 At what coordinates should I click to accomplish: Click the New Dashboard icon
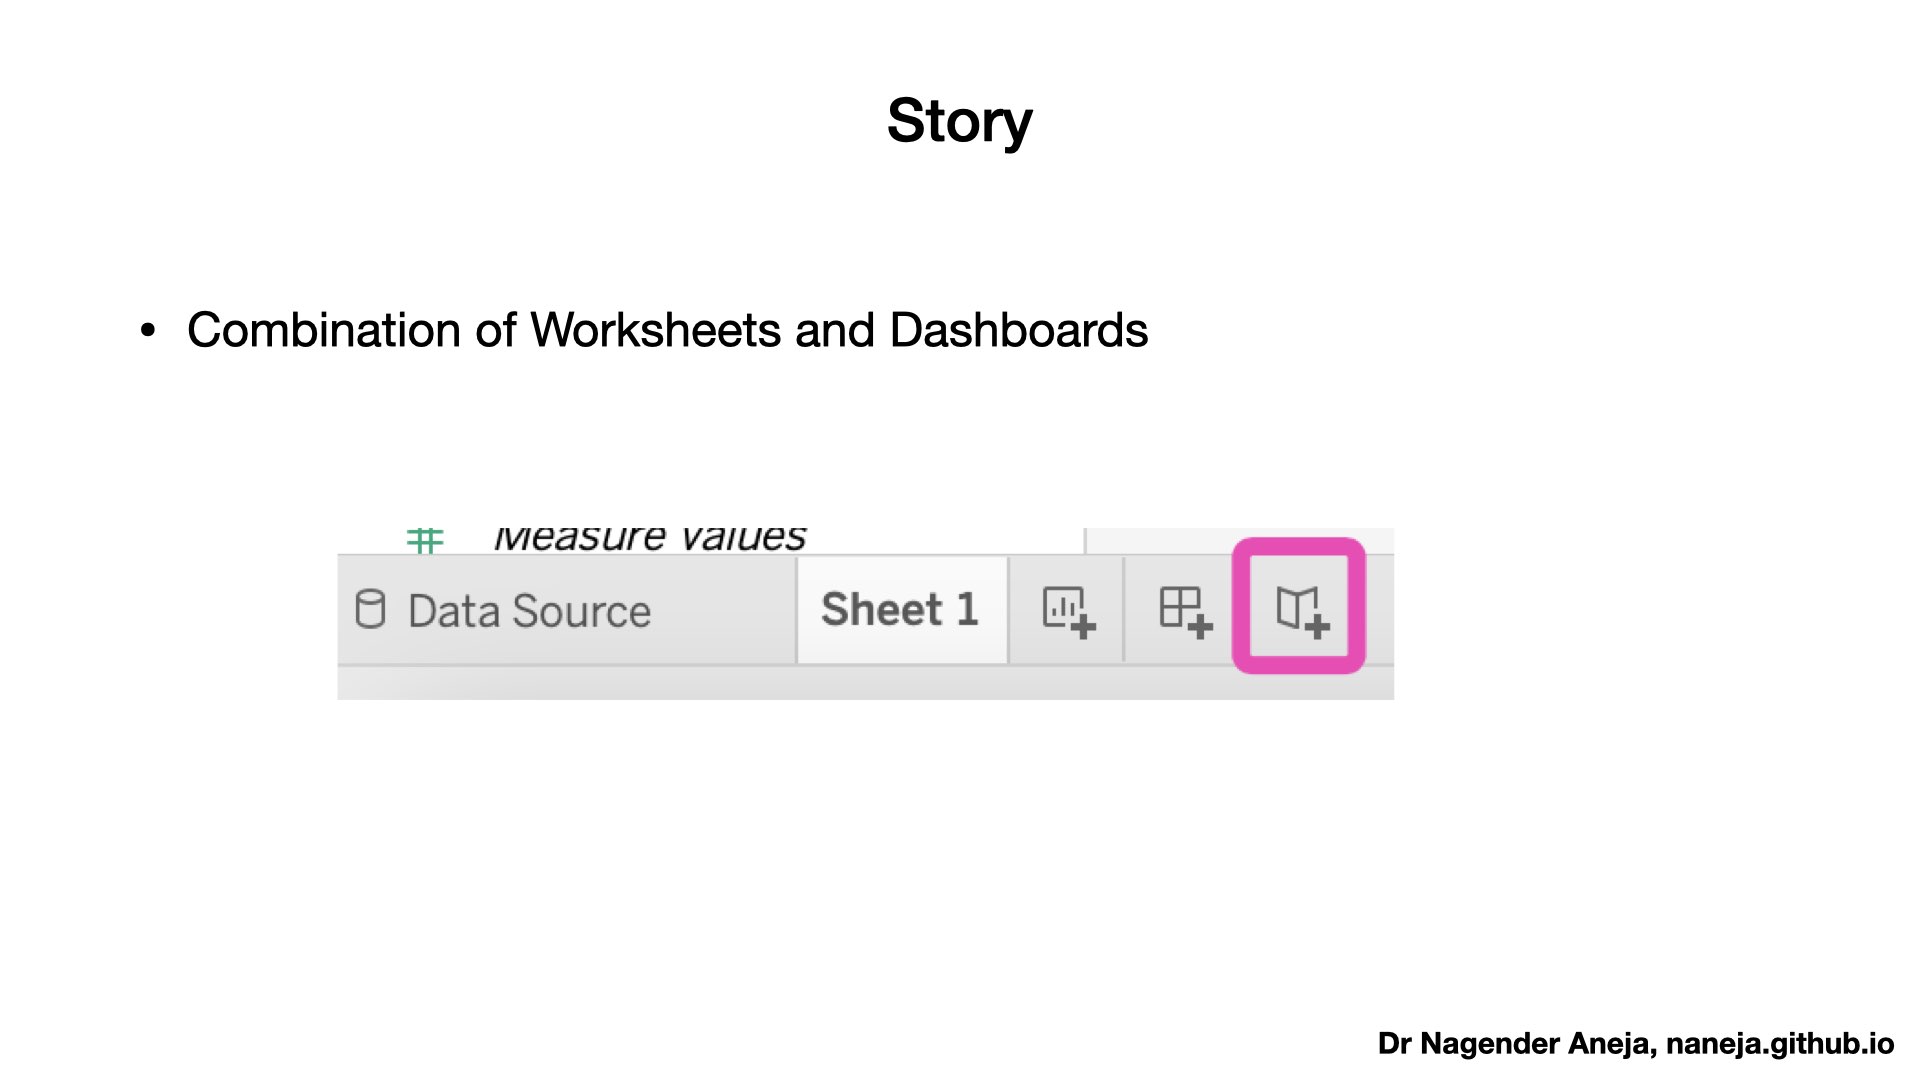pos(1185,610)
